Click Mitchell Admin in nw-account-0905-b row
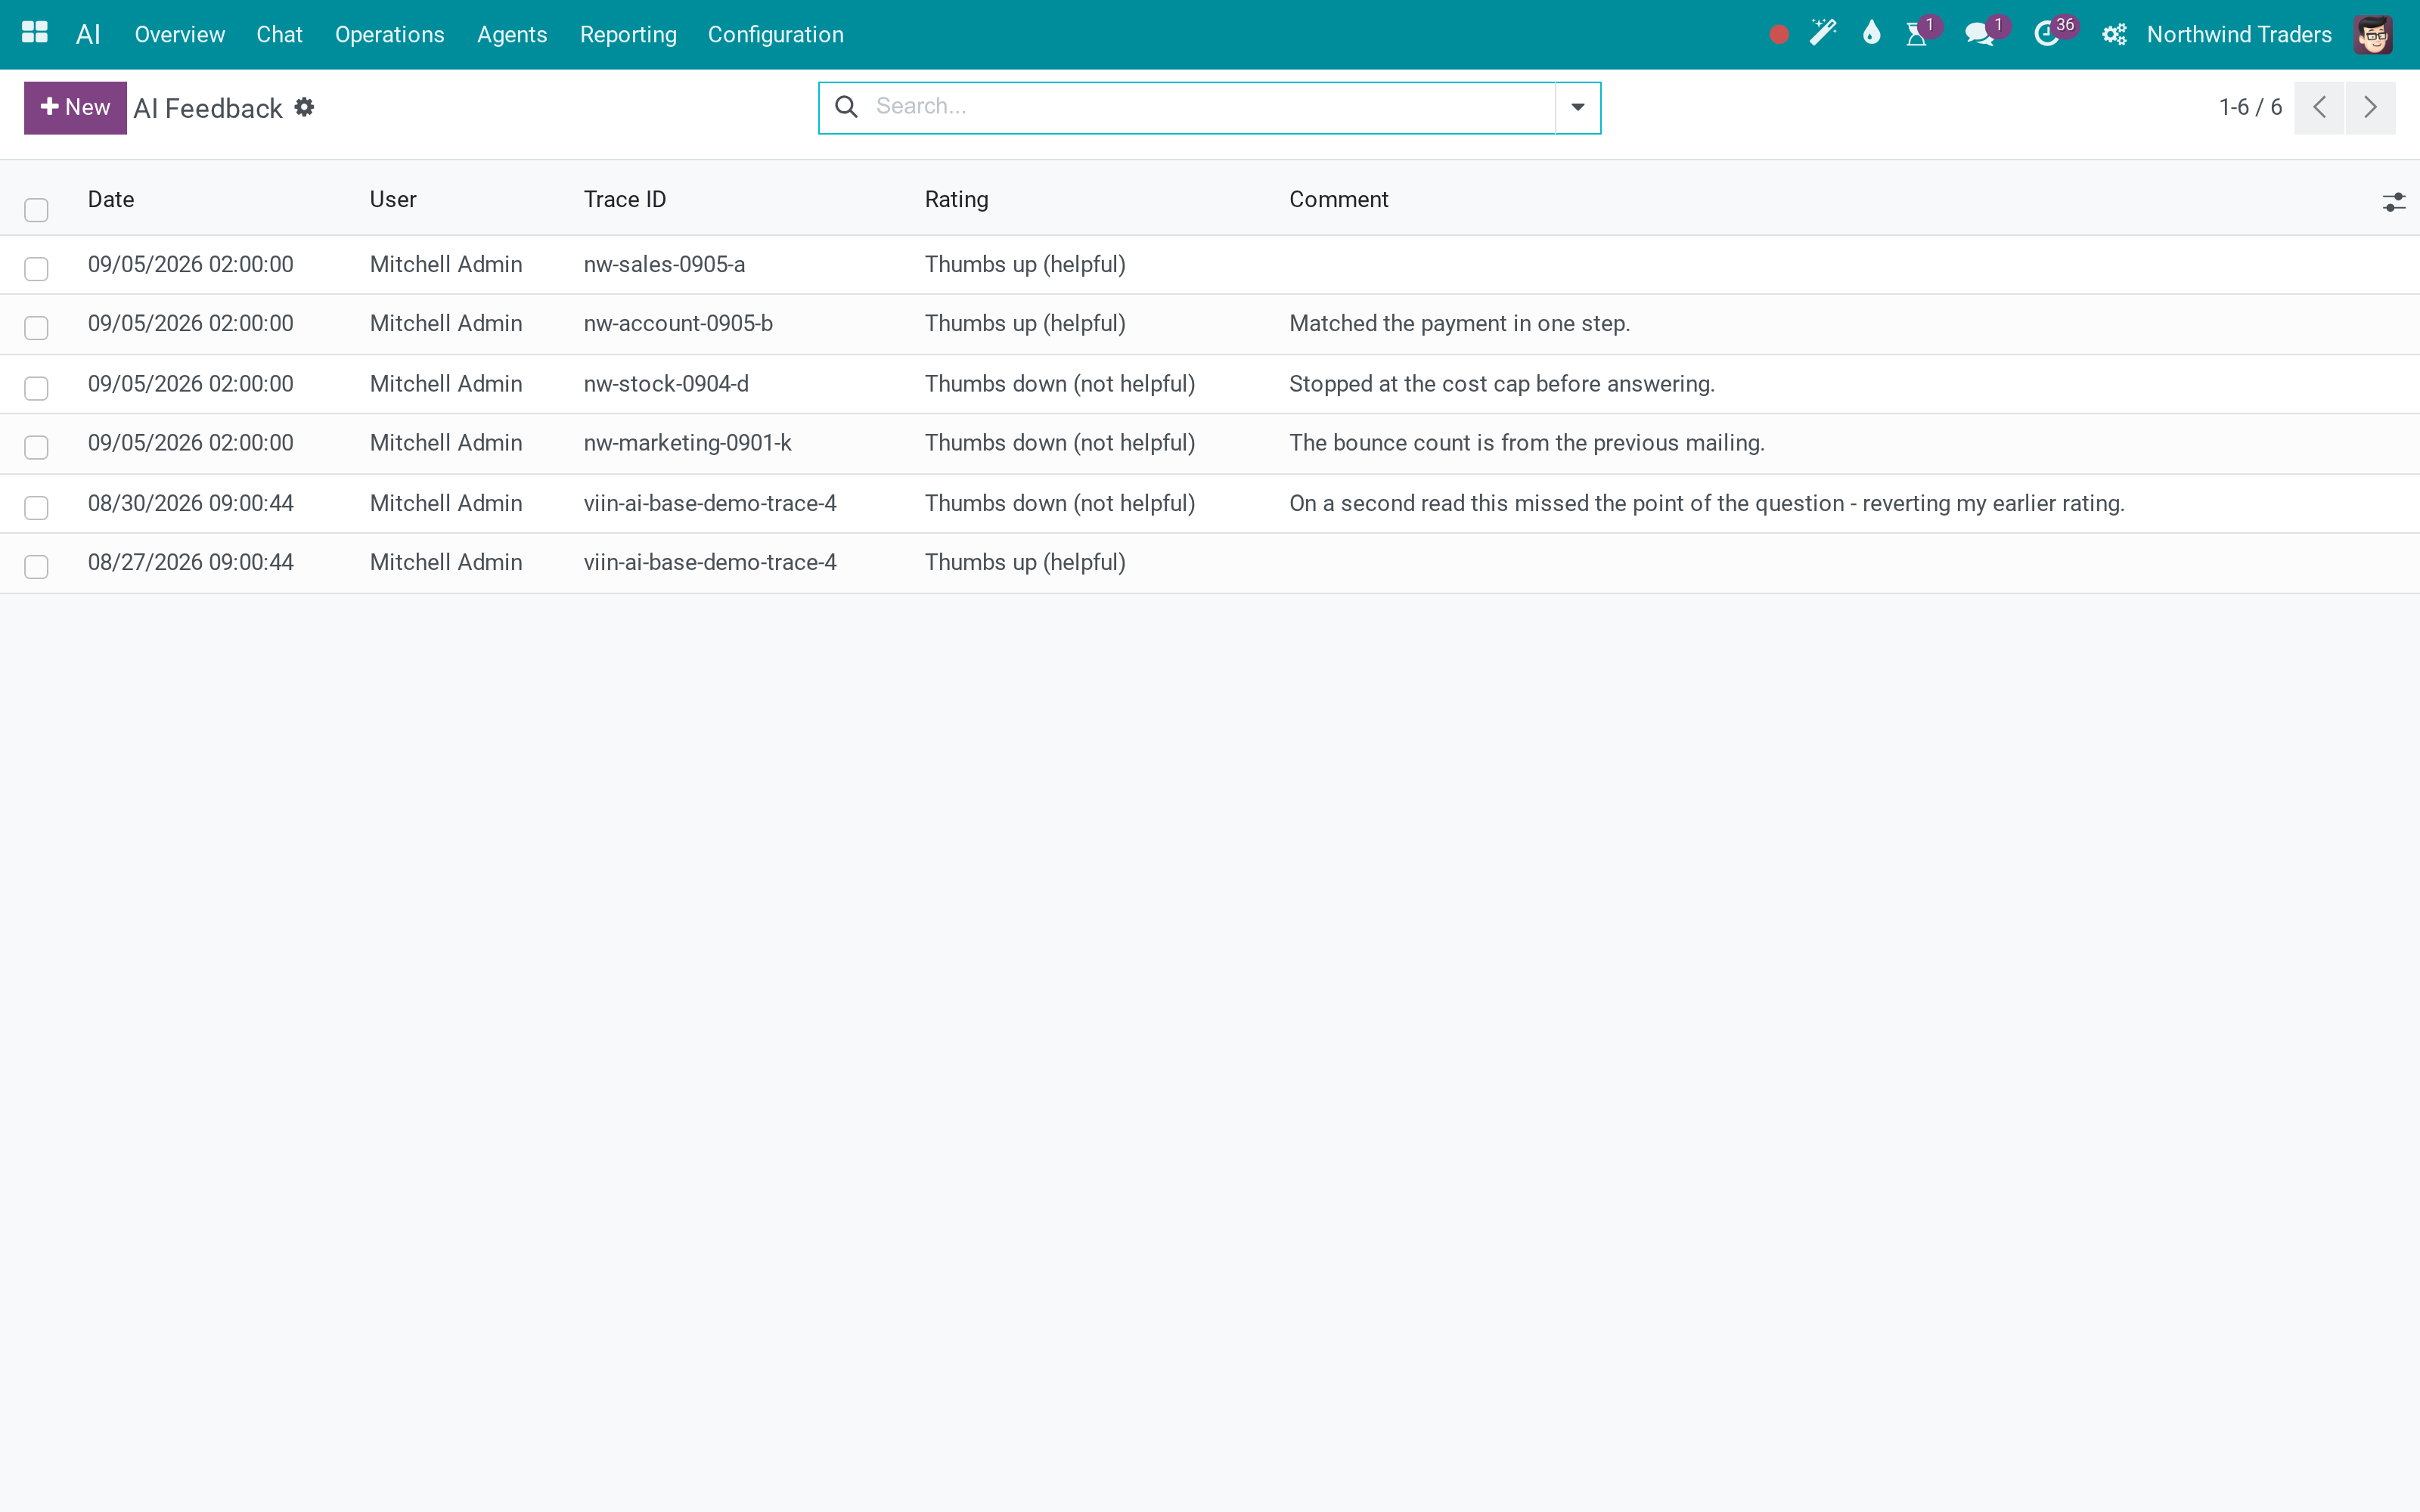2420x1512 pixels. click(446, 323)
